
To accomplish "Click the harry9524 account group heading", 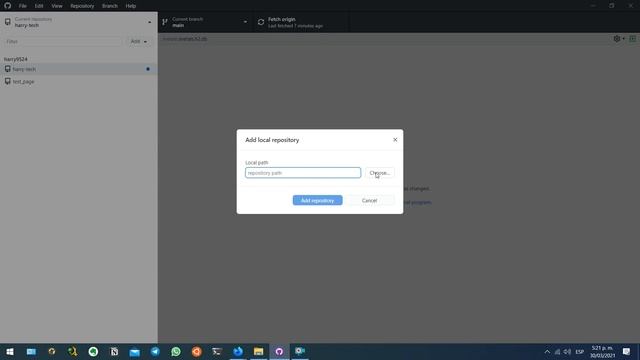I will pos(16,59).
